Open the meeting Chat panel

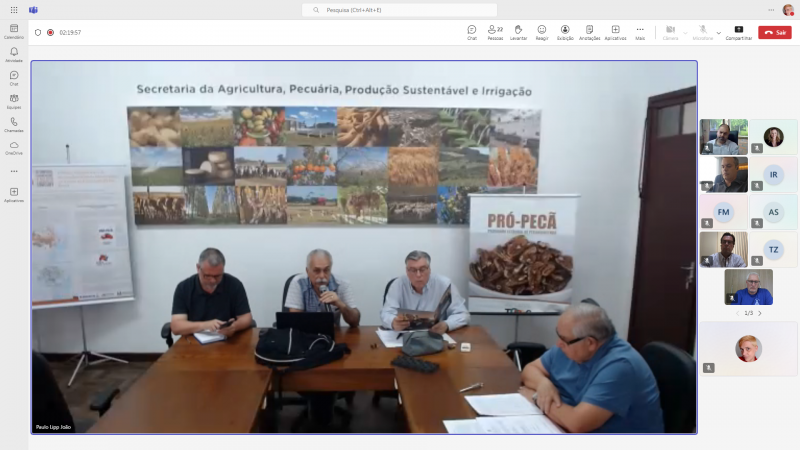coord(472,32)
